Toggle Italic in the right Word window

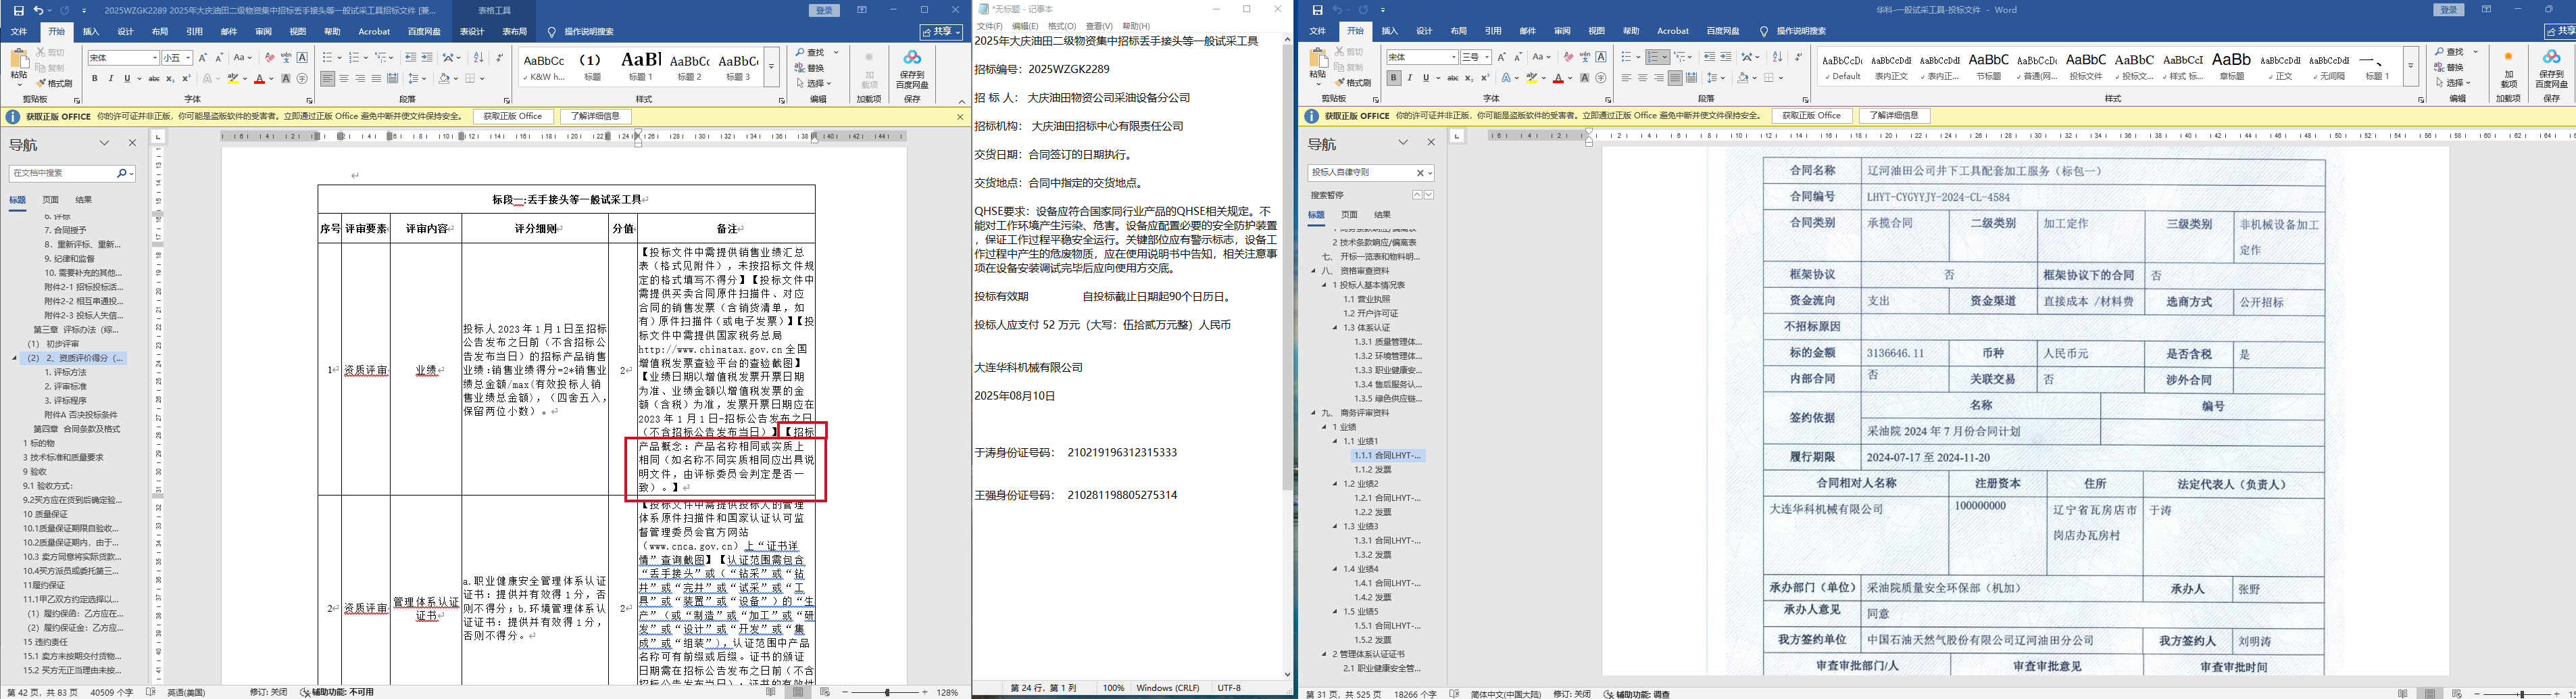pyautogui.click(x=1410, y=78)
